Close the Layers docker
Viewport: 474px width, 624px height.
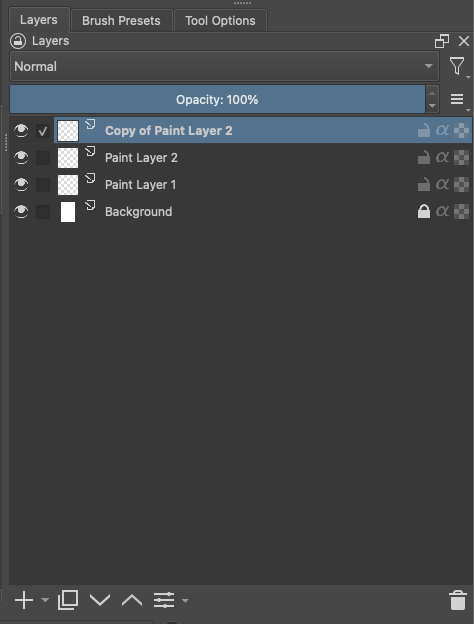point(464,41)
